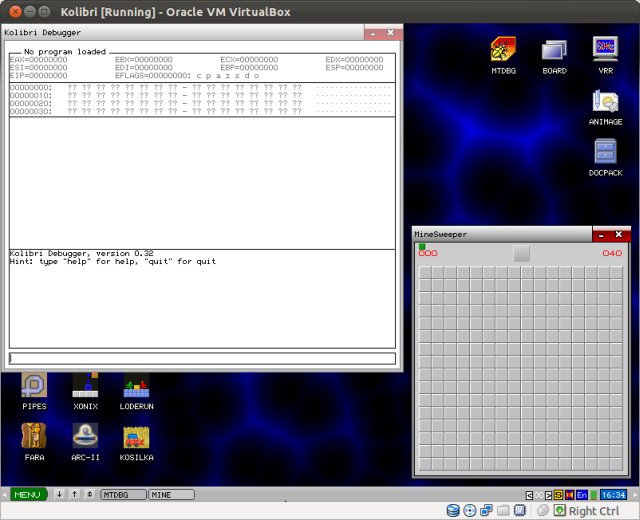
Task: Launch the LODERUN game icon
Action: 136,386
